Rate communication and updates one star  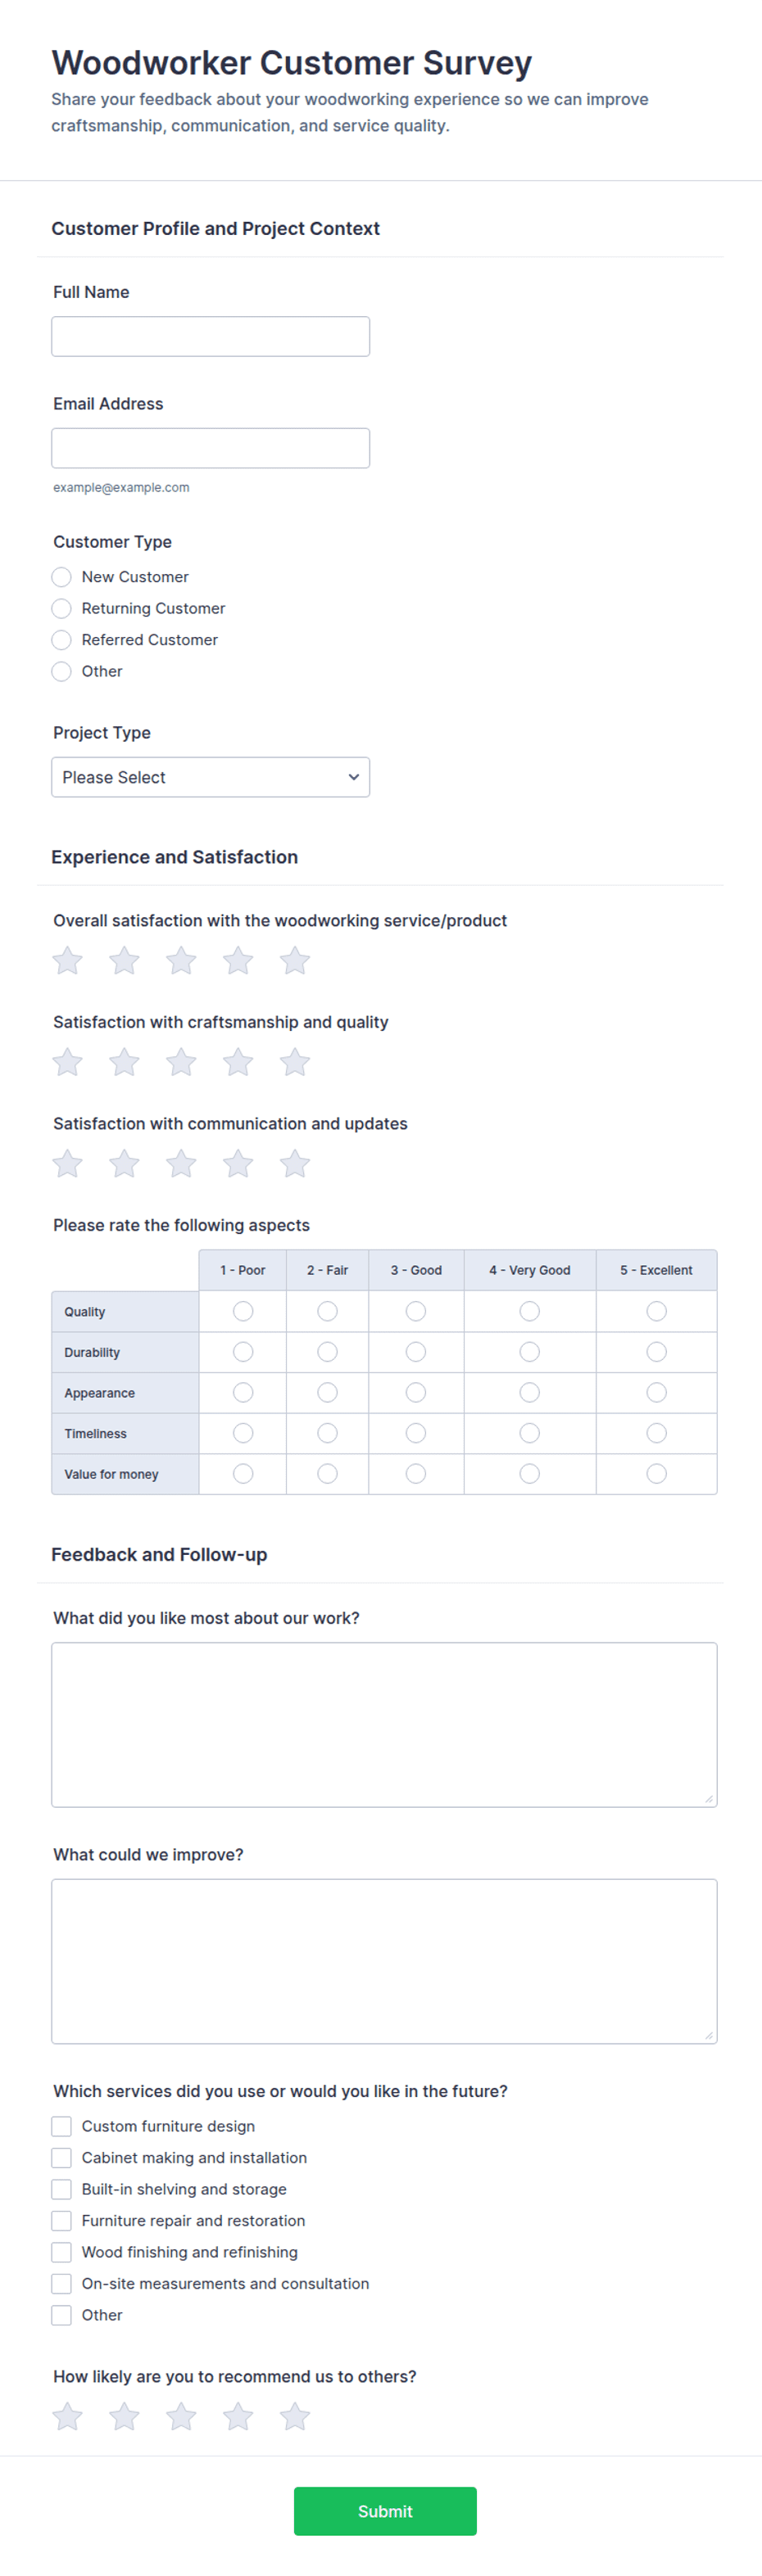(x=67, y=1164)
